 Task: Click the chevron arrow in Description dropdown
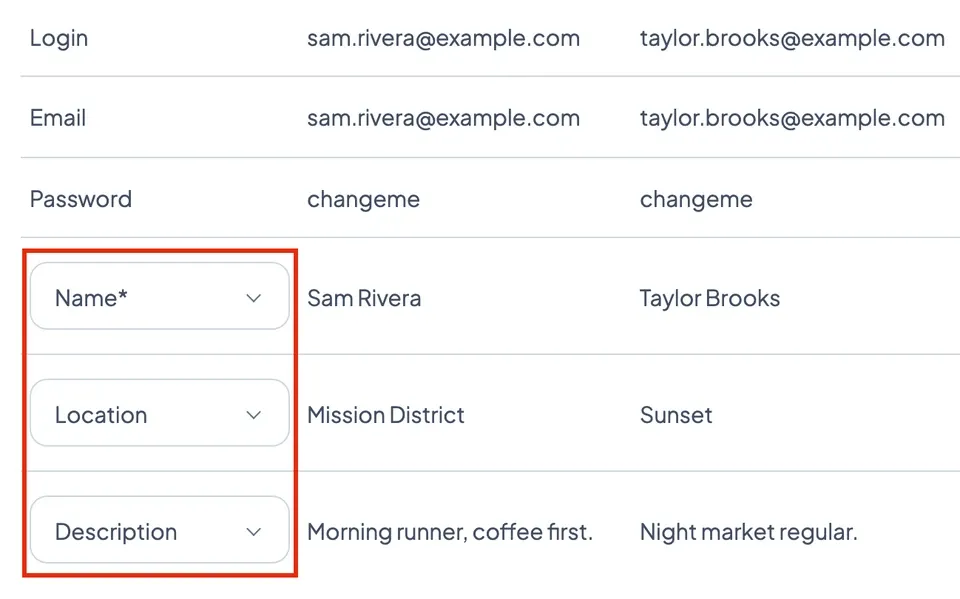253,532
